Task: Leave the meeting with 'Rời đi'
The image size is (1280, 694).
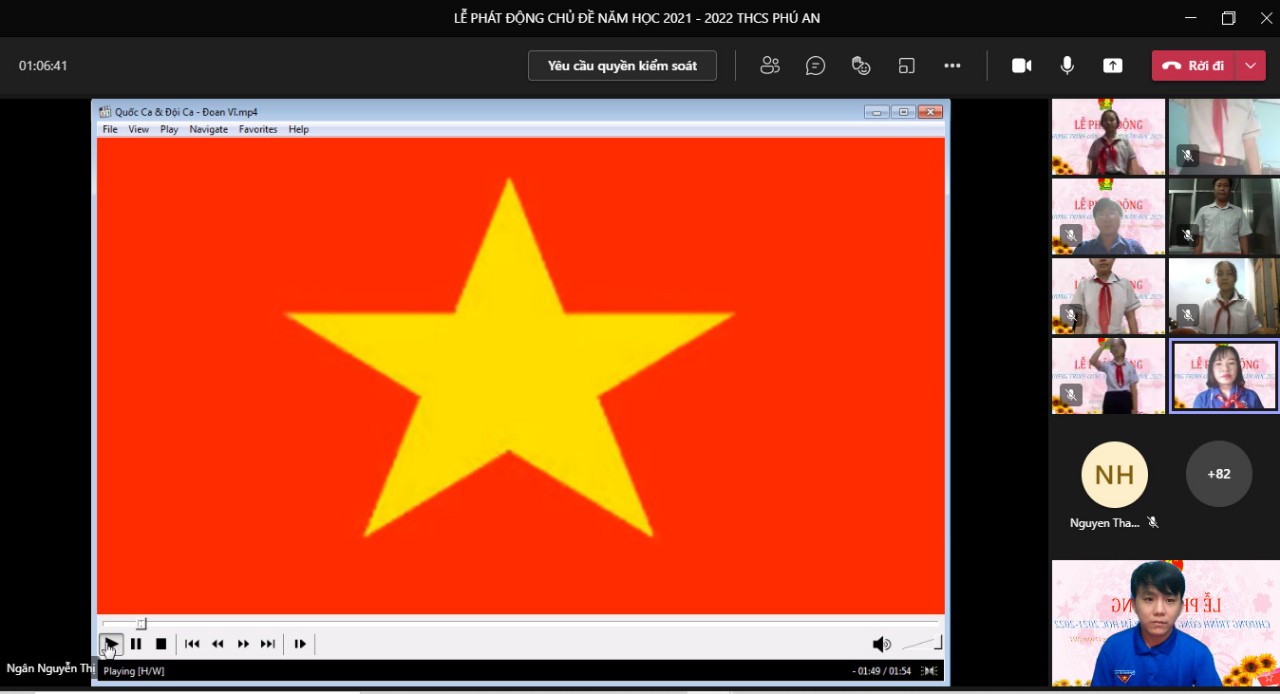Action: (x=1194, y=66)
